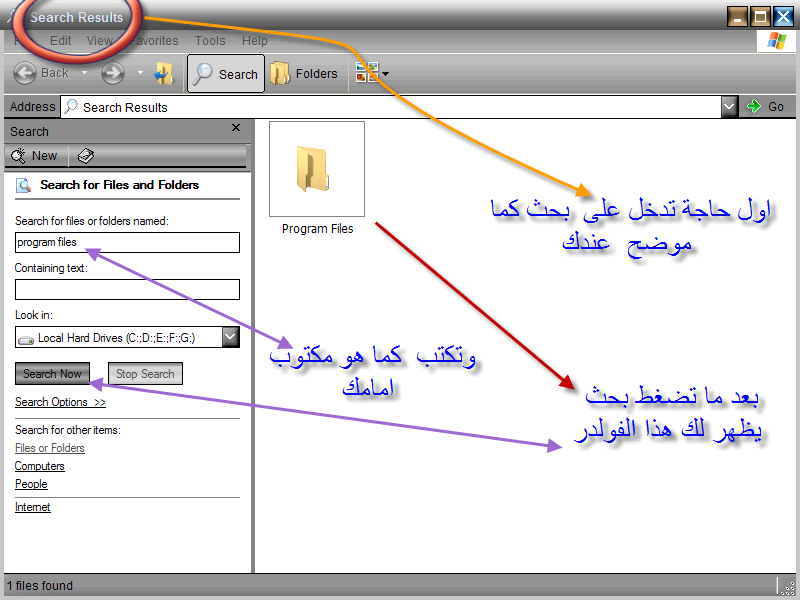Image resolution: width=800 pixels, height=600 pixels.
Task: Expand Search Options
Action: 60,402
